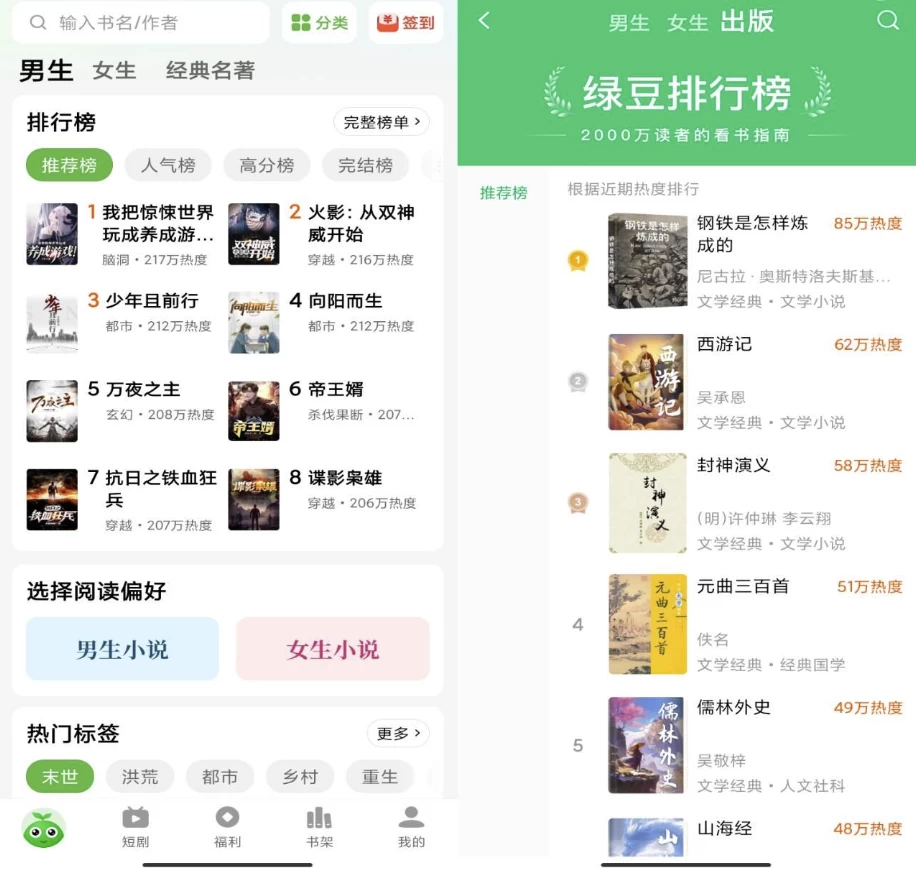Go back with the left arrow
This screenshot has height=869, width=916.
point(484,21)
